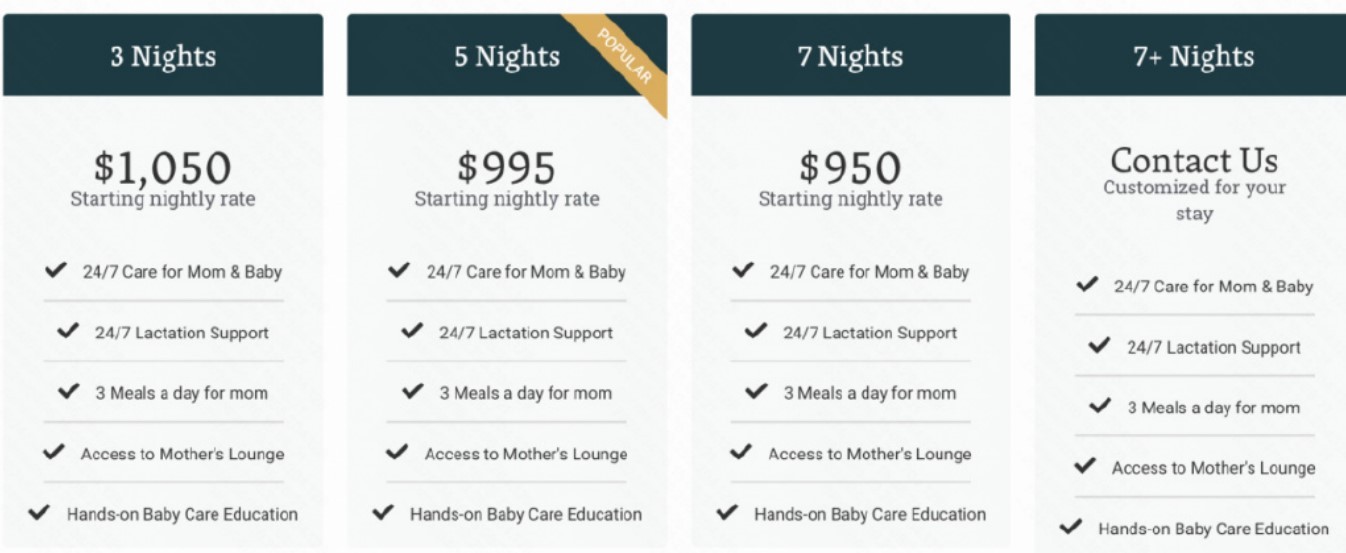Click checkmark beside Hands-on Baby Care in 5 Nights
Image resolution: width=1346 pixels, height=553 pixels.
[384, 513]
